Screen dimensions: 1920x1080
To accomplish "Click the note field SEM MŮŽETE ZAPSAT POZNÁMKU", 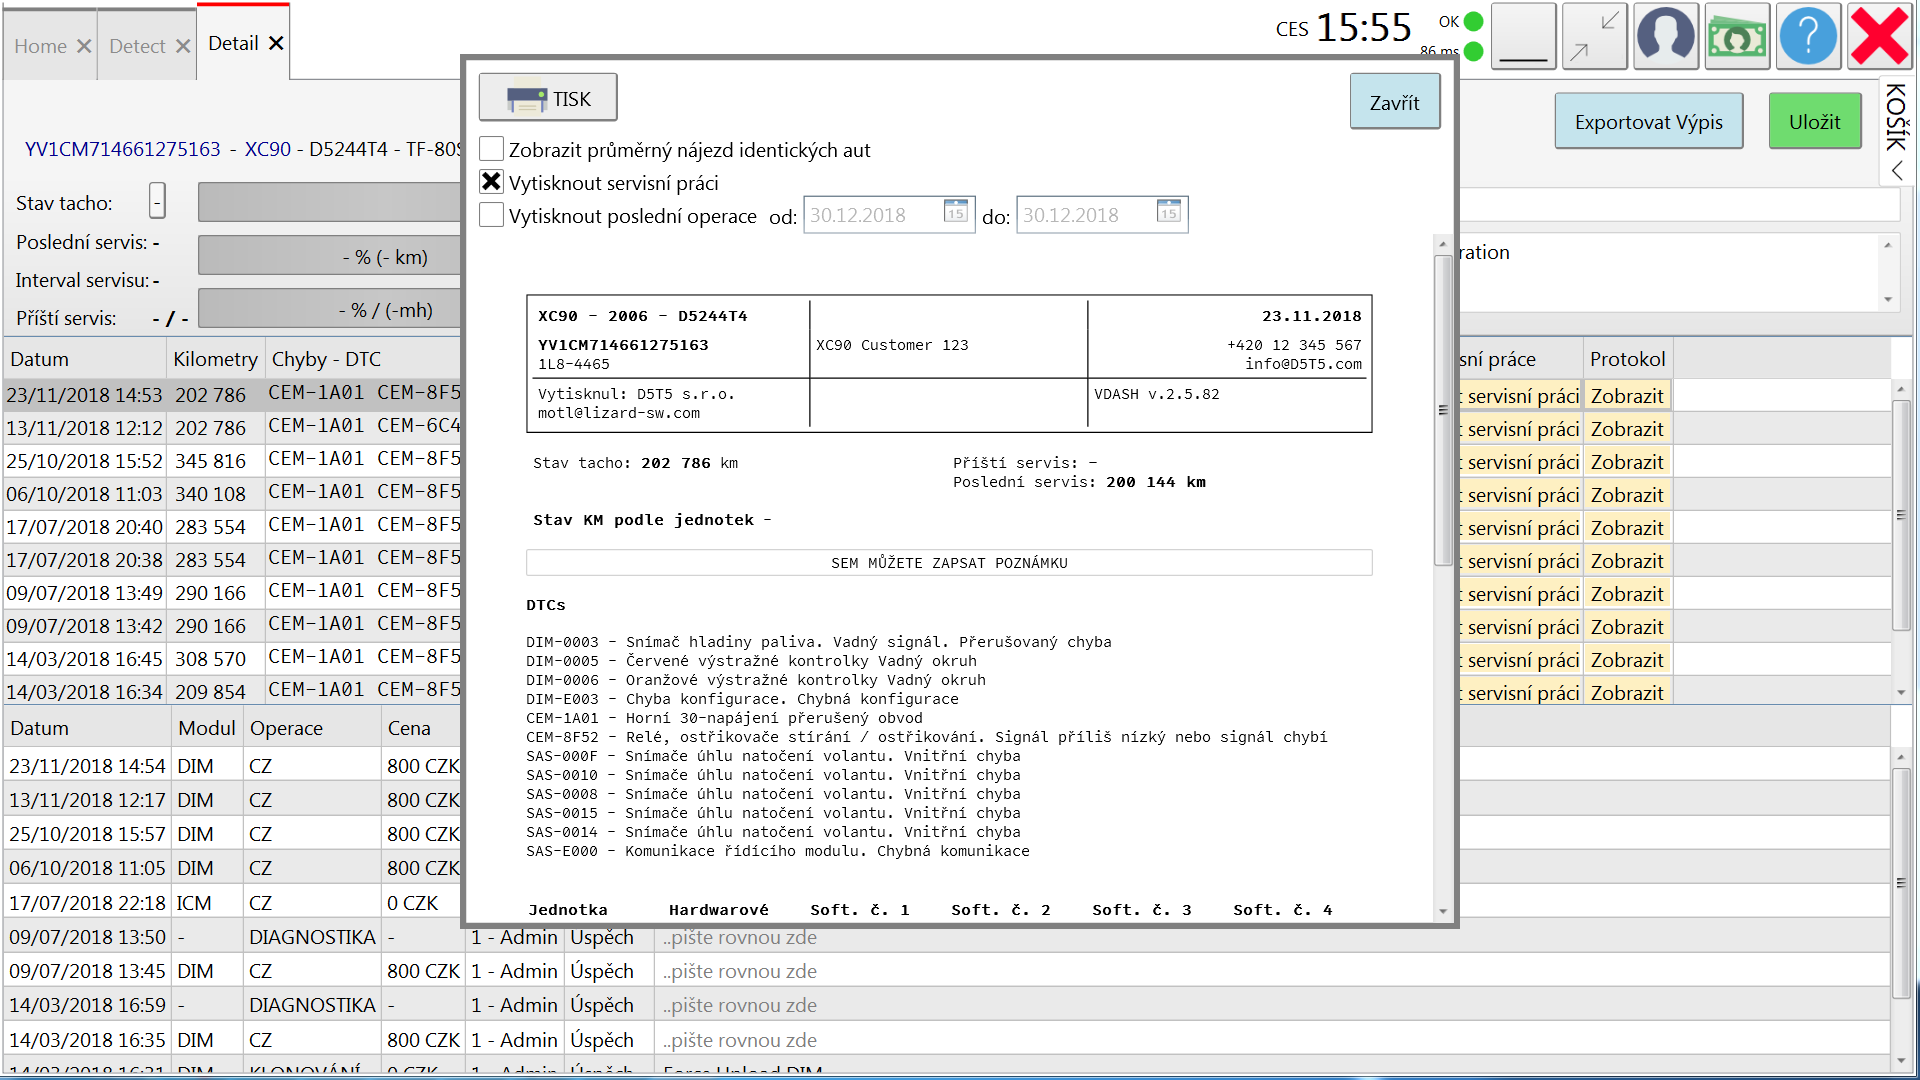I will click(x=948, y=563).
